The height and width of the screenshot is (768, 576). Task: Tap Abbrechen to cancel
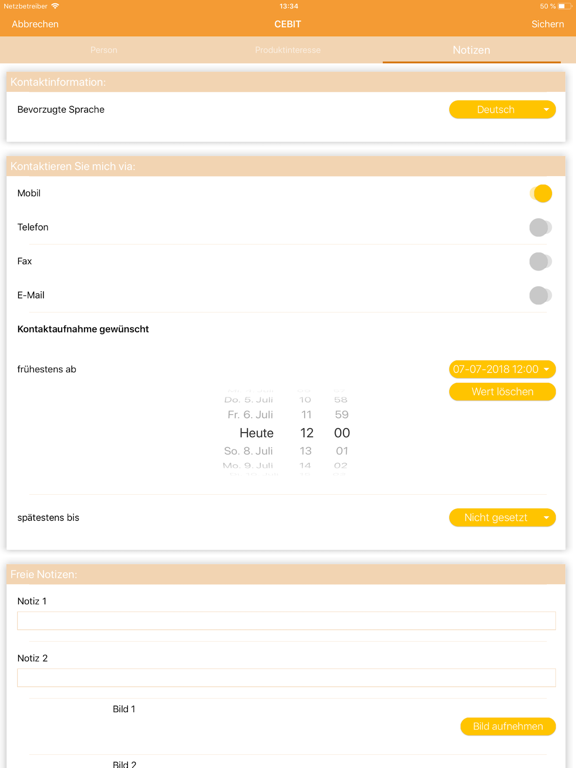pos(35,24)
